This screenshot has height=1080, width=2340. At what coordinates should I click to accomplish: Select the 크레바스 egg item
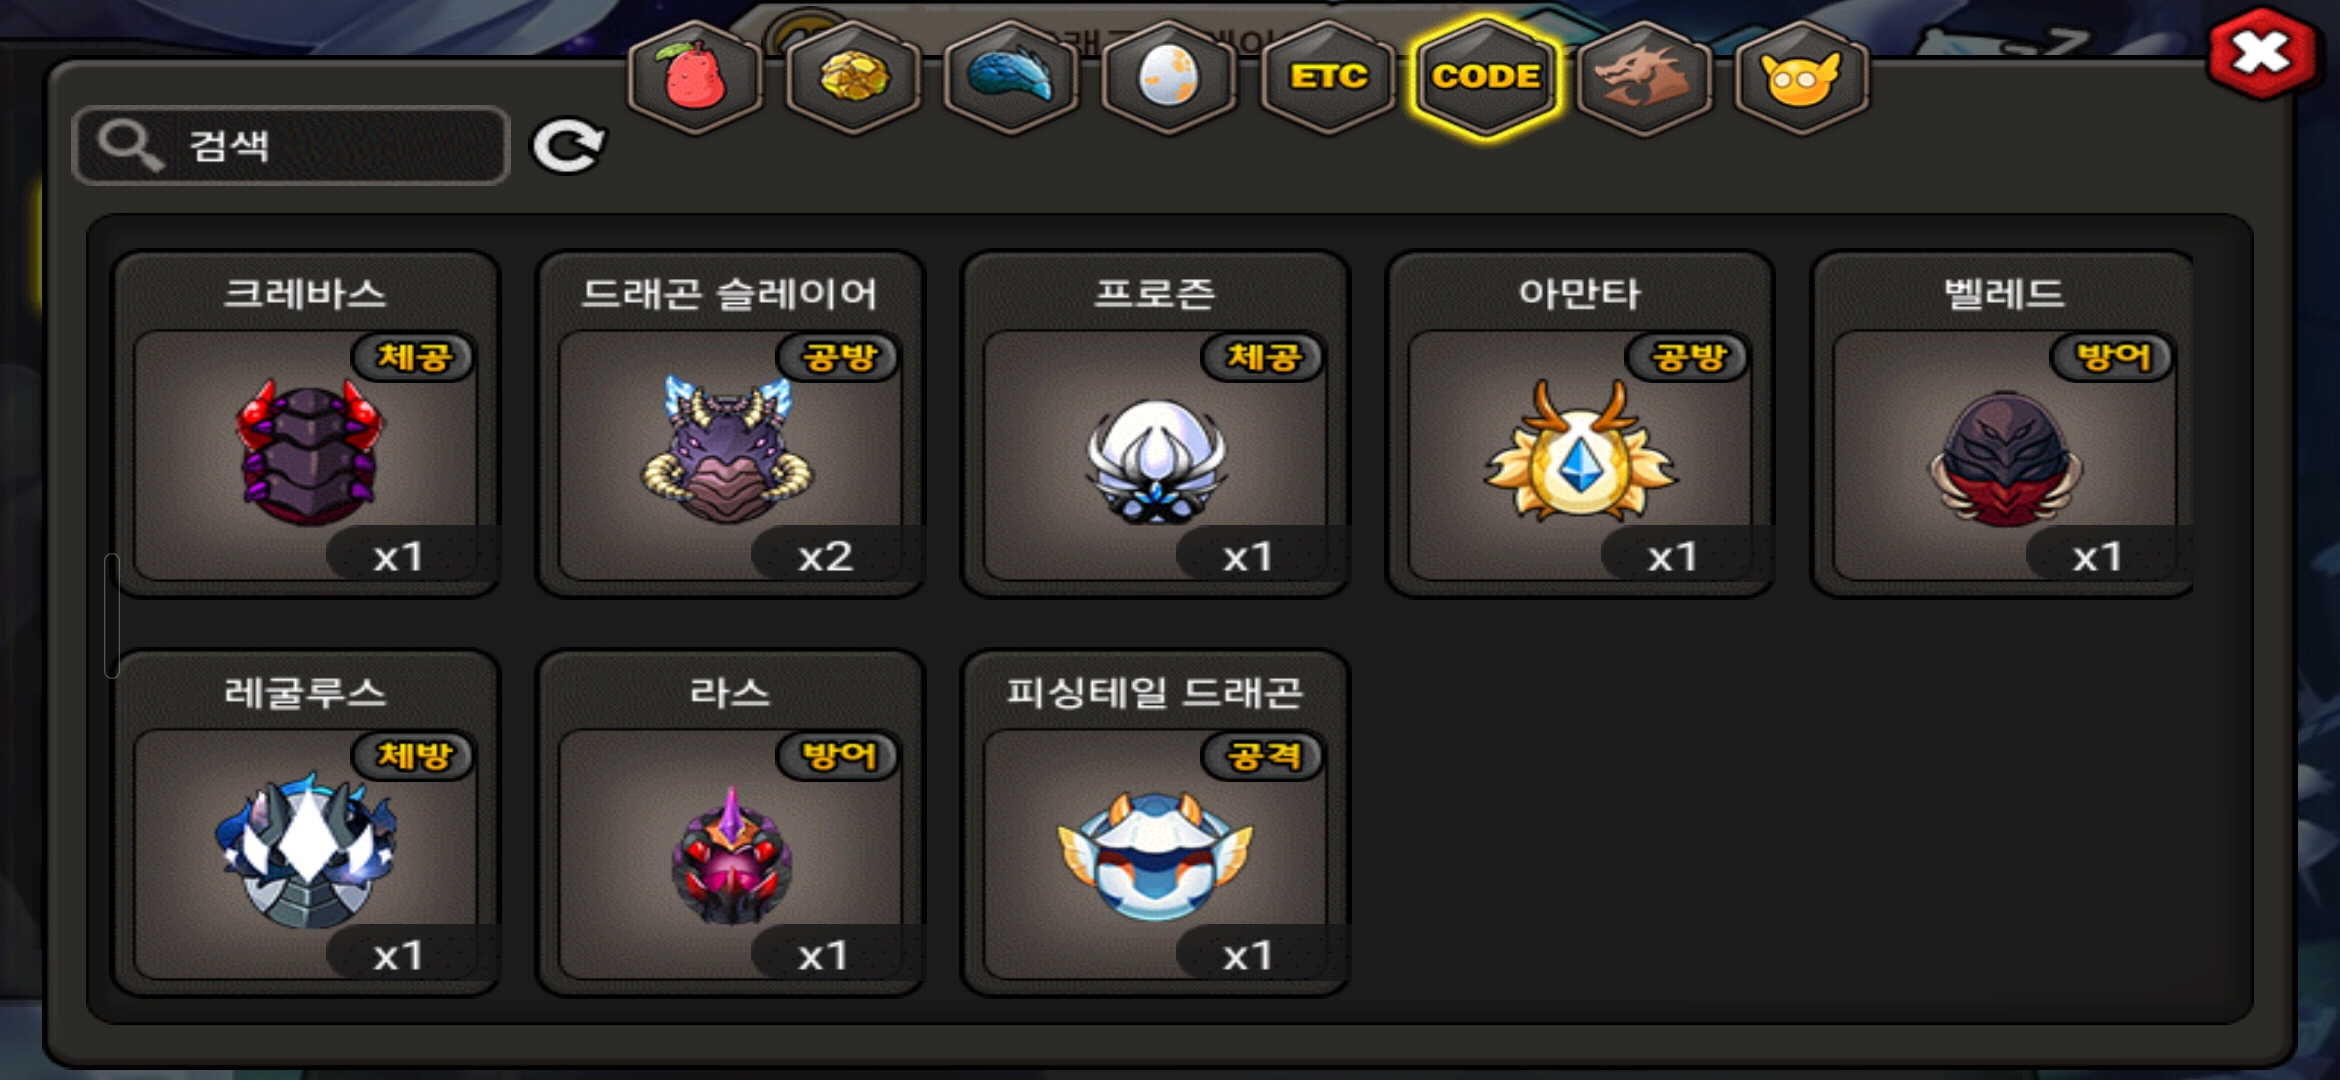pyautogui.click(x=306, y=424)
